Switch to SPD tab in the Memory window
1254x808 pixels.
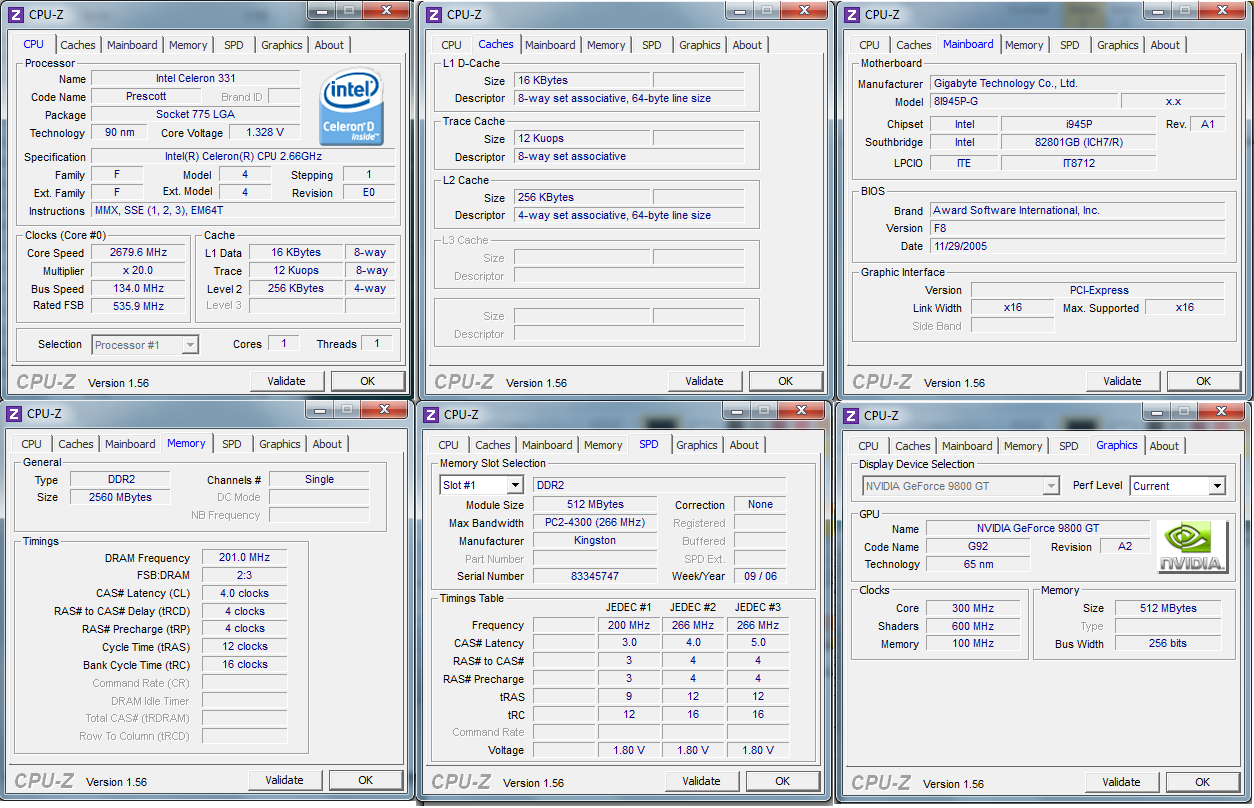pyautogui.click(x=232, y=444)
